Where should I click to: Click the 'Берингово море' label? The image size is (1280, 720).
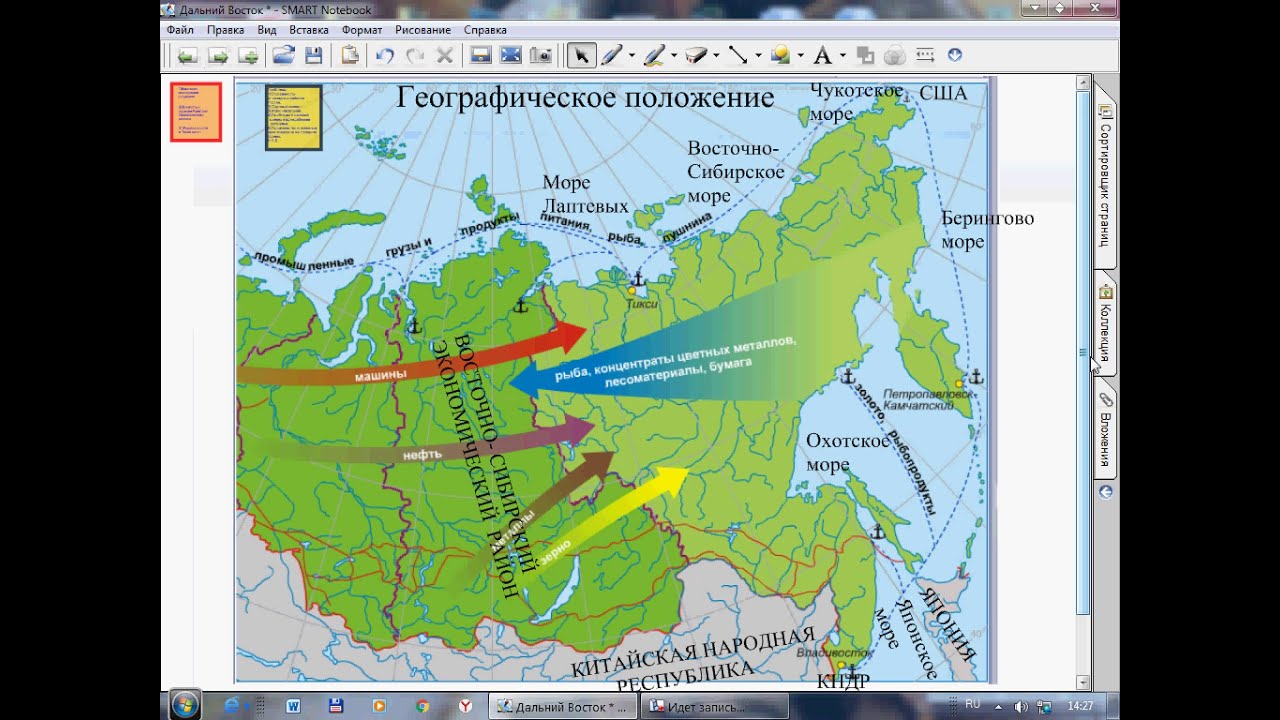point(987,230)
